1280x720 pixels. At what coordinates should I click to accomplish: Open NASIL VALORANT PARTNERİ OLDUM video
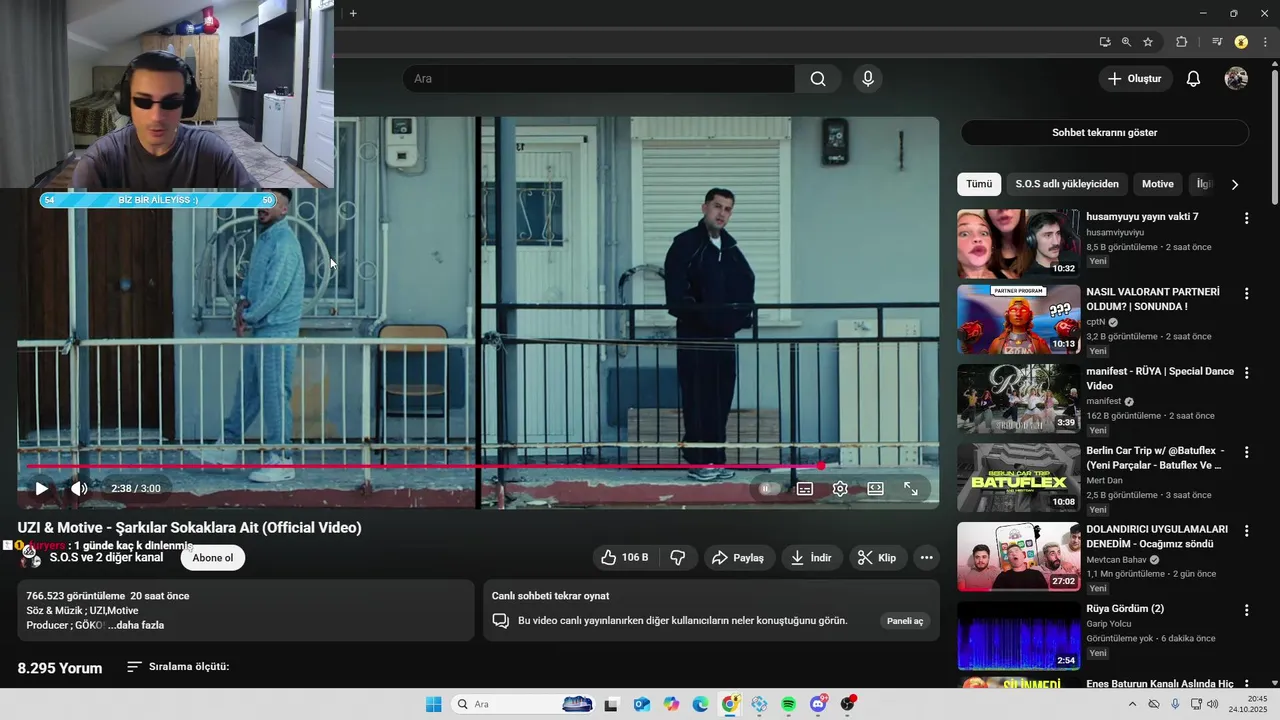(x=1018, y=320)
